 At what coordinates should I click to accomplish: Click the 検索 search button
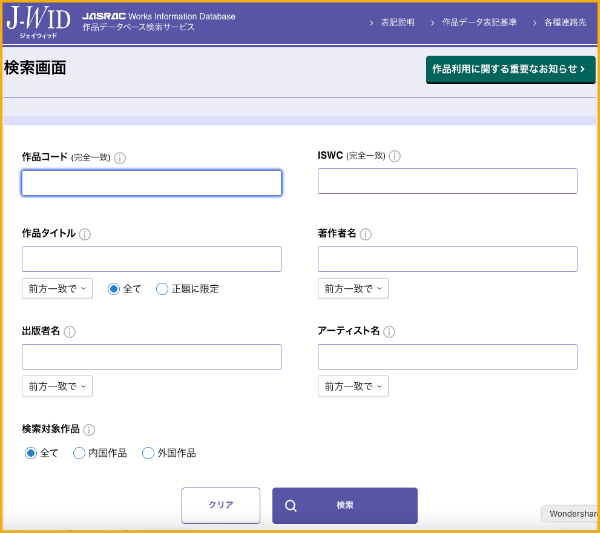click(x=345, y=505)
